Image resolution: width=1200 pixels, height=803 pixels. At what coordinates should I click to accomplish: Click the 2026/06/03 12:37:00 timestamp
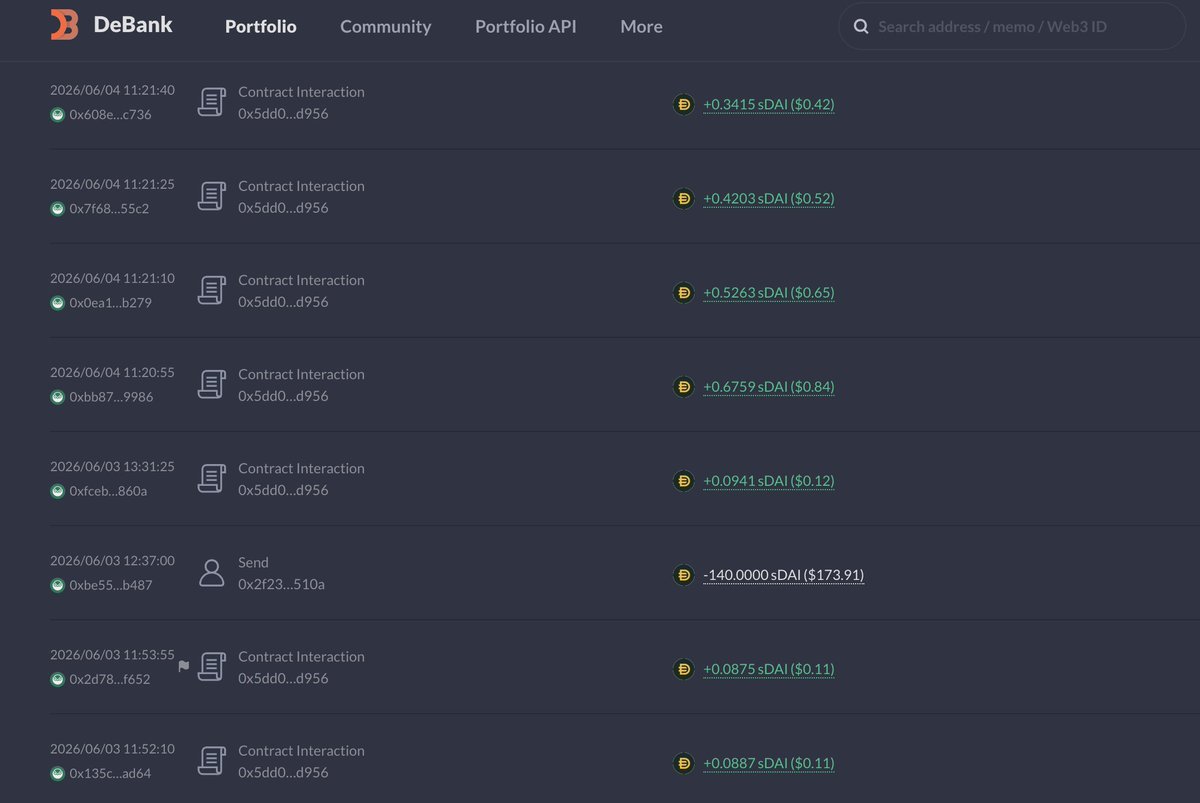[x=112, y=560]
